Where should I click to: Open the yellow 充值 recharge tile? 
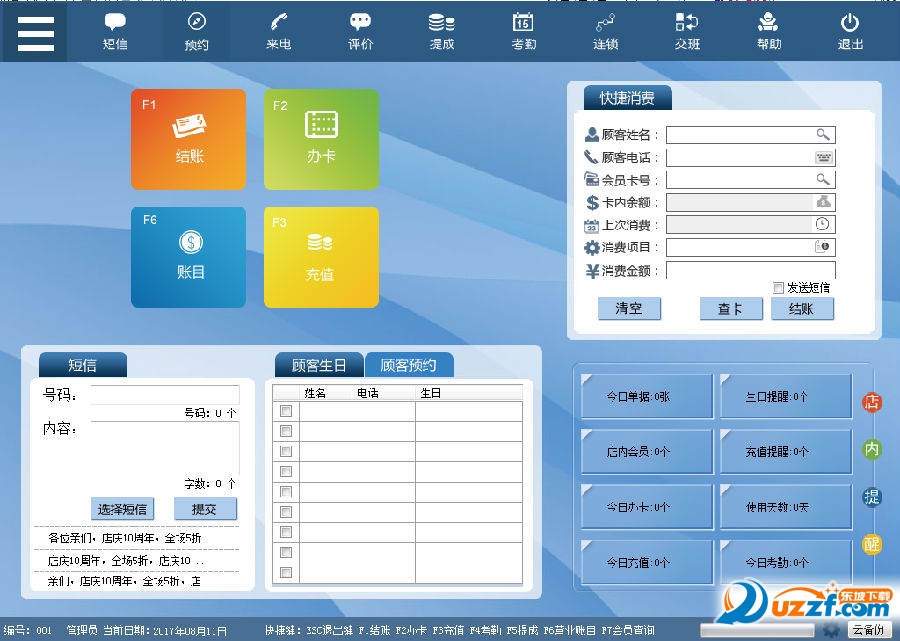click(321, 257)
